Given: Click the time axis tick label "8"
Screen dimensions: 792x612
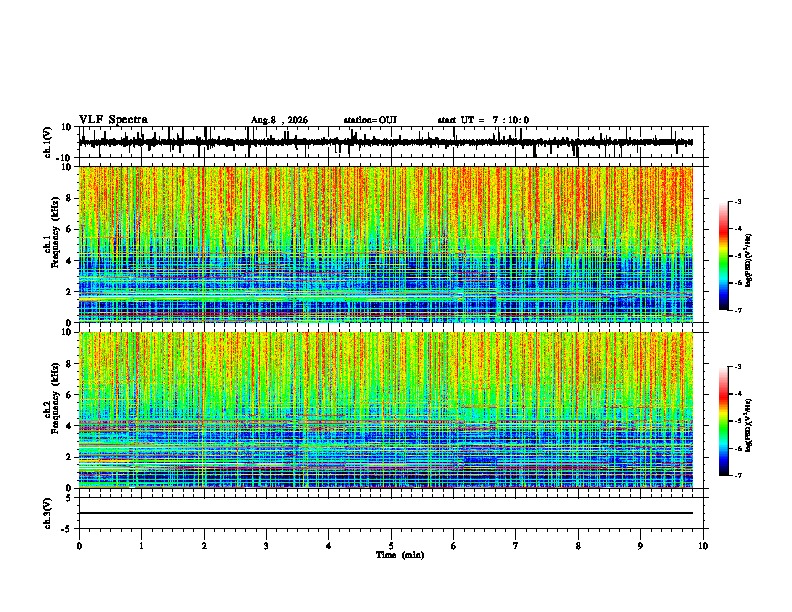Looking at the screenshot, I should 578,546.
